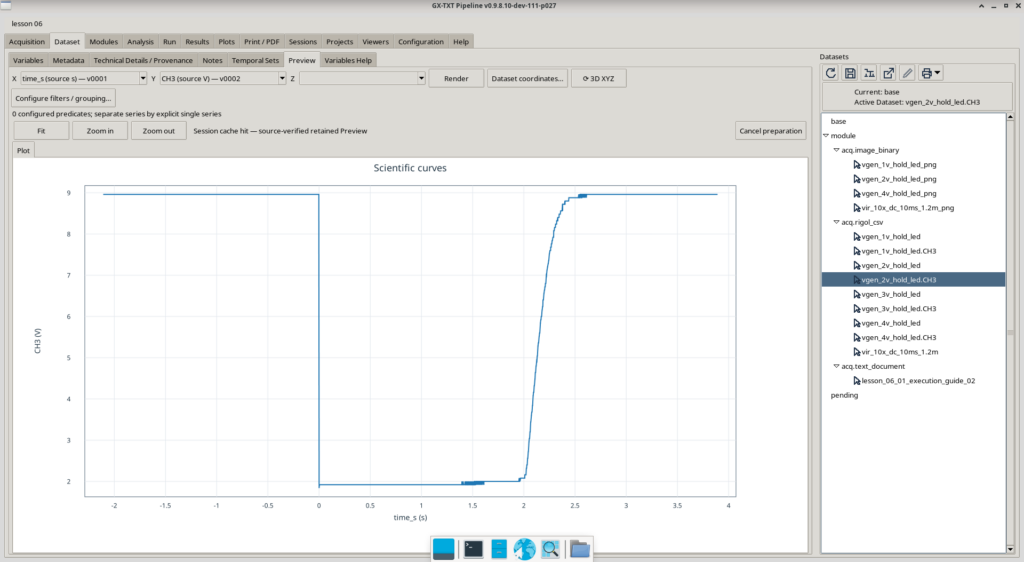Viewport: 1024px width, 562px height.
Task: Open the Analysis tab
Action: point(140,42)
